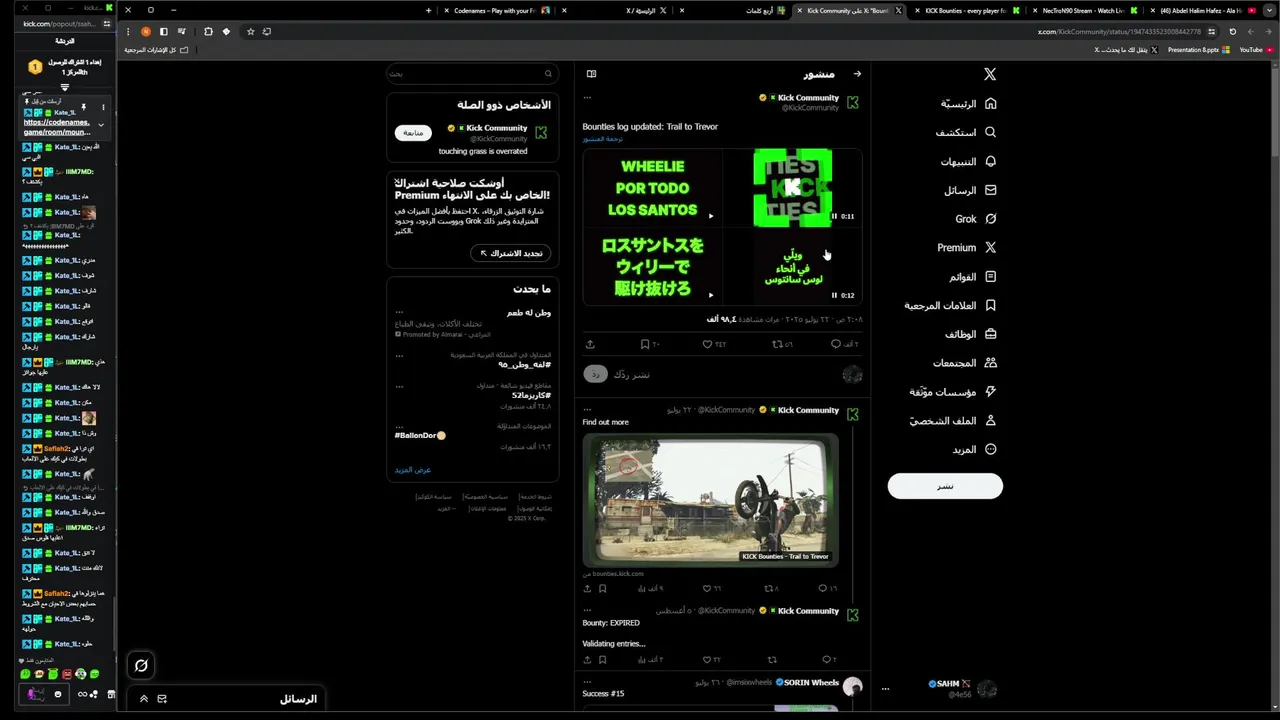Play the Japanese caption video
Screen dimensions: 1280x720
(x=711, y=295)
